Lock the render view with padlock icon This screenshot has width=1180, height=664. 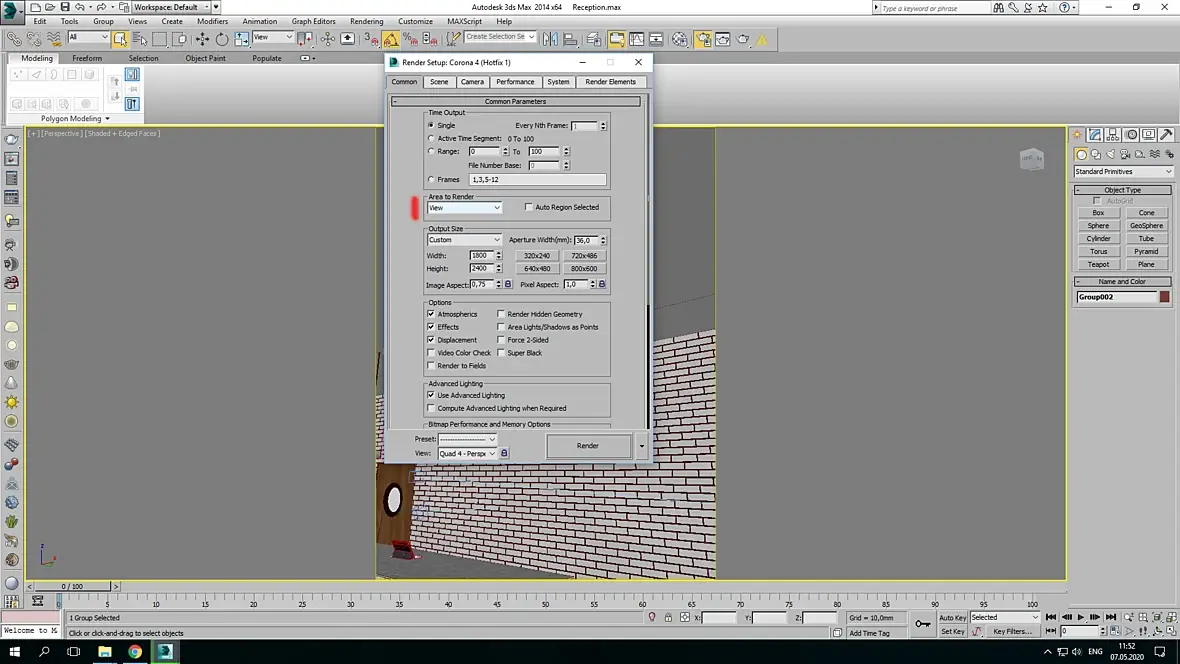[x=504, y=453]
